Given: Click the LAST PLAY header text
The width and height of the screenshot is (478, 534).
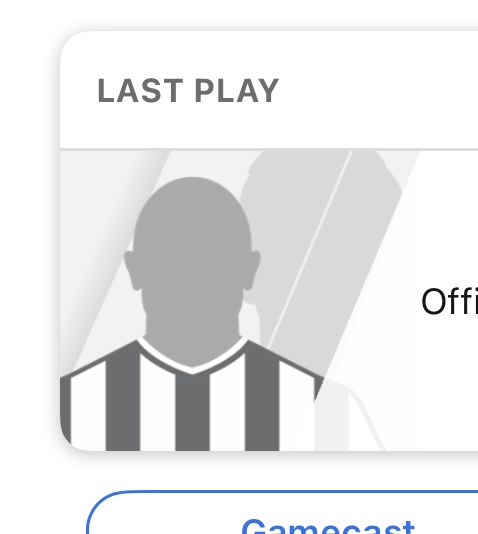Looking at the screenshot, I should 188,91.
